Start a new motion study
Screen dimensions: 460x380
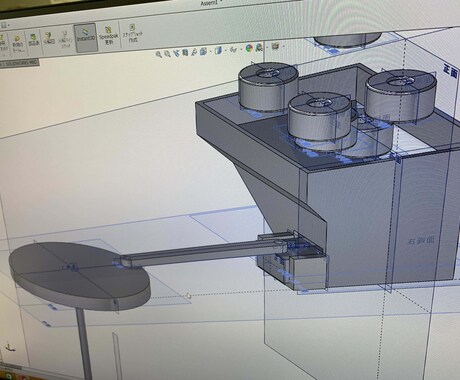pyautogui.click(x=18, y=43)
